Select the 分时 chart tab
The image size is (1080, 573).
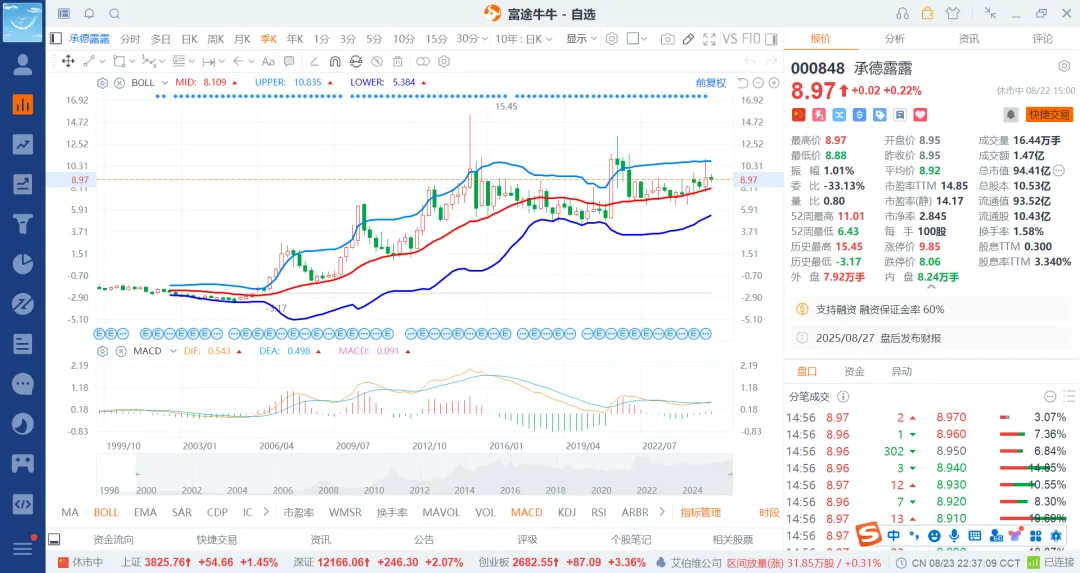coord(130,39)
